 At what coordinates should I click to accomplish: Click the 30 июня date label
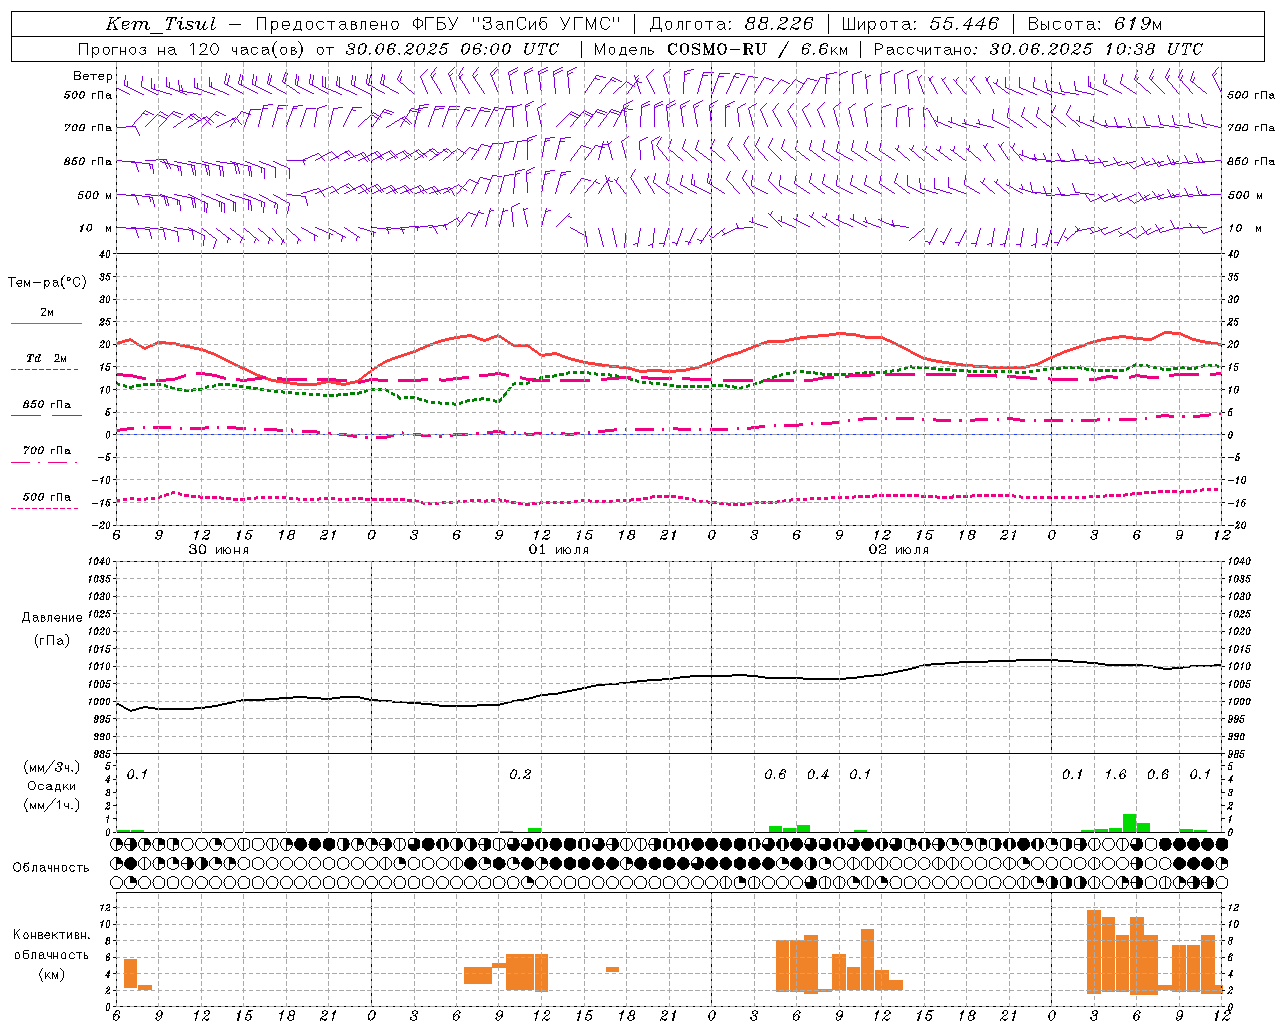tap(219, 550)
